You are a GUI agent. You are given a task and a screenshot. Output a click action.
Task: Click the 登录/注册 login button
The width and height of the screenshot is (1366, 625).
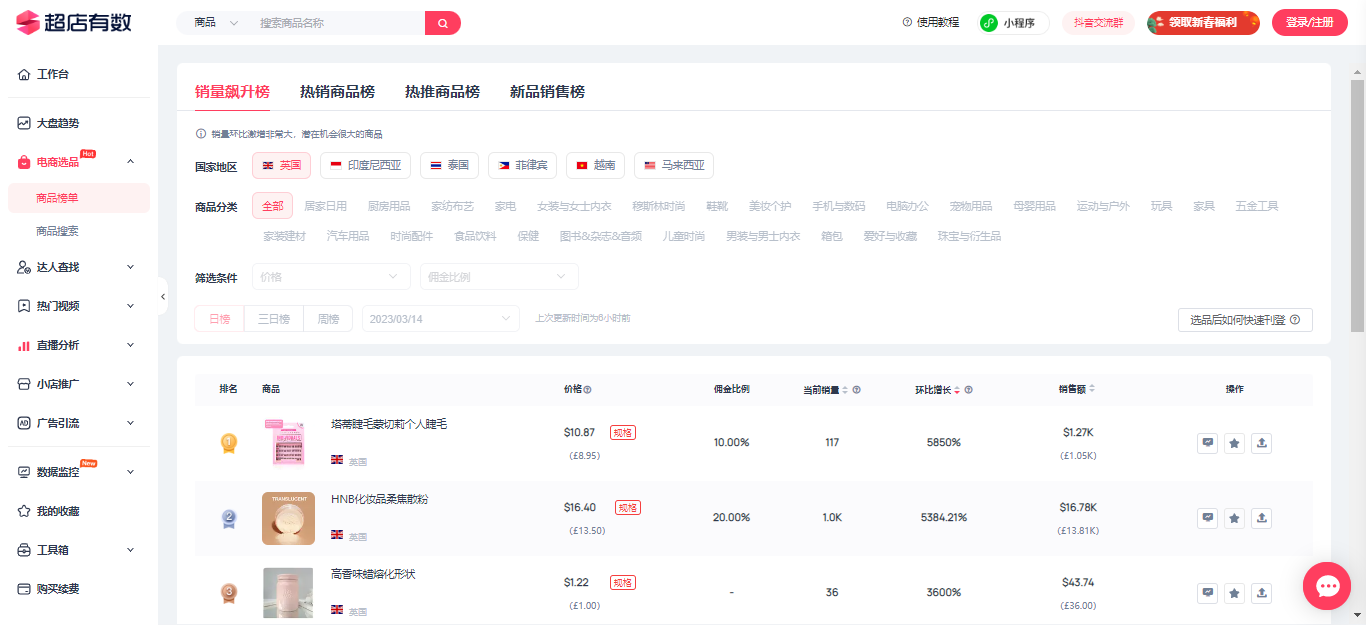tap(1309, 21)
